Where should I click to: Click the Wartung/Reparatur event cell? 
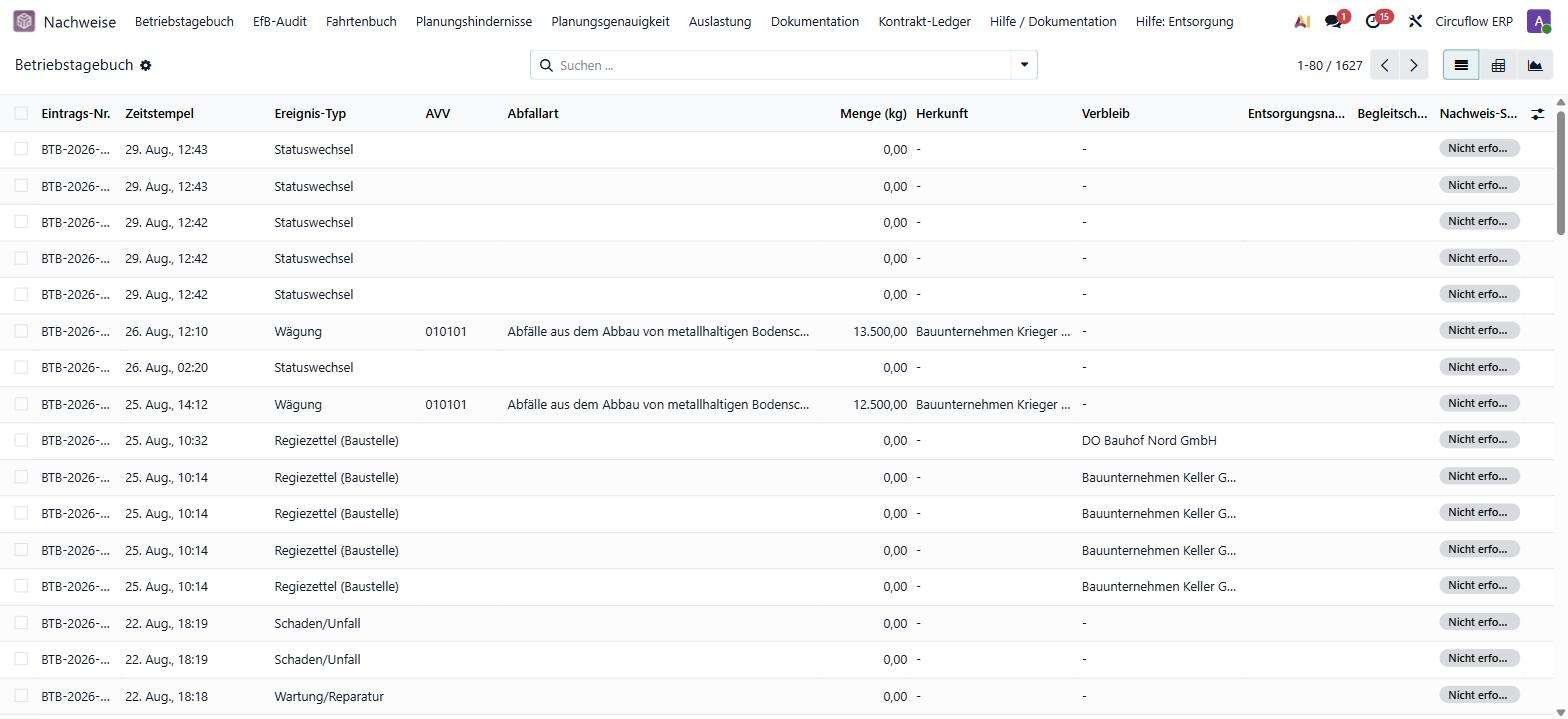(329, 696)
